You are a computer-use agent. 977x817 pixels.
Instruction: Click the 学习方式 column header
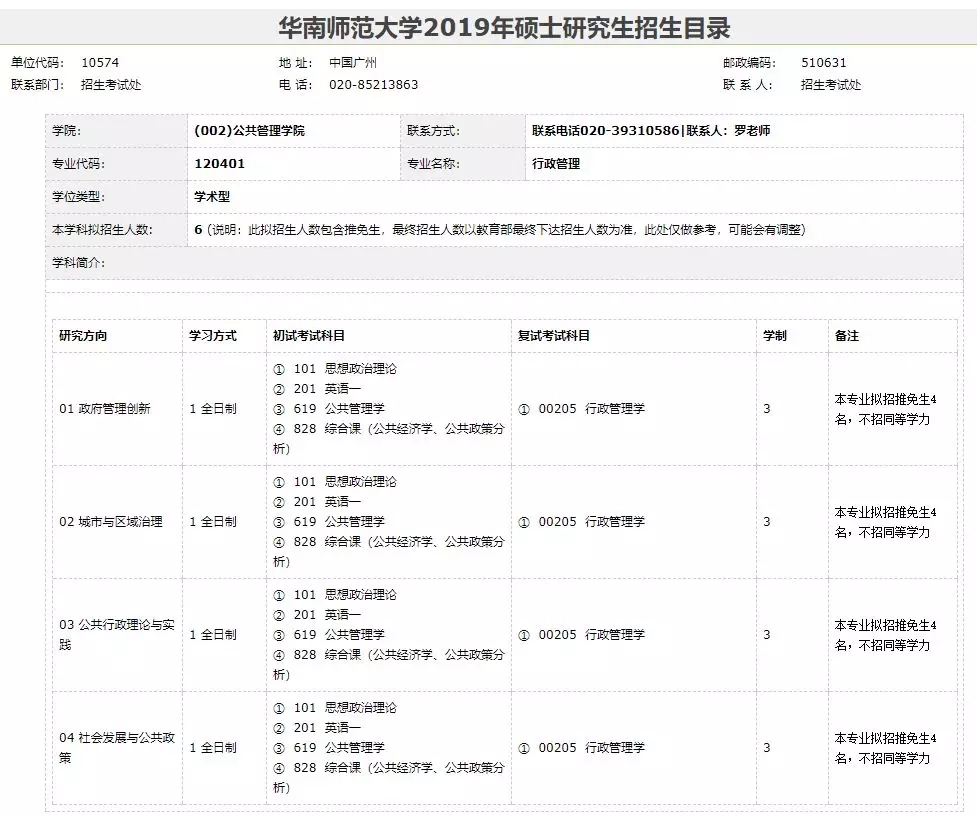click(x=213, y=336)
